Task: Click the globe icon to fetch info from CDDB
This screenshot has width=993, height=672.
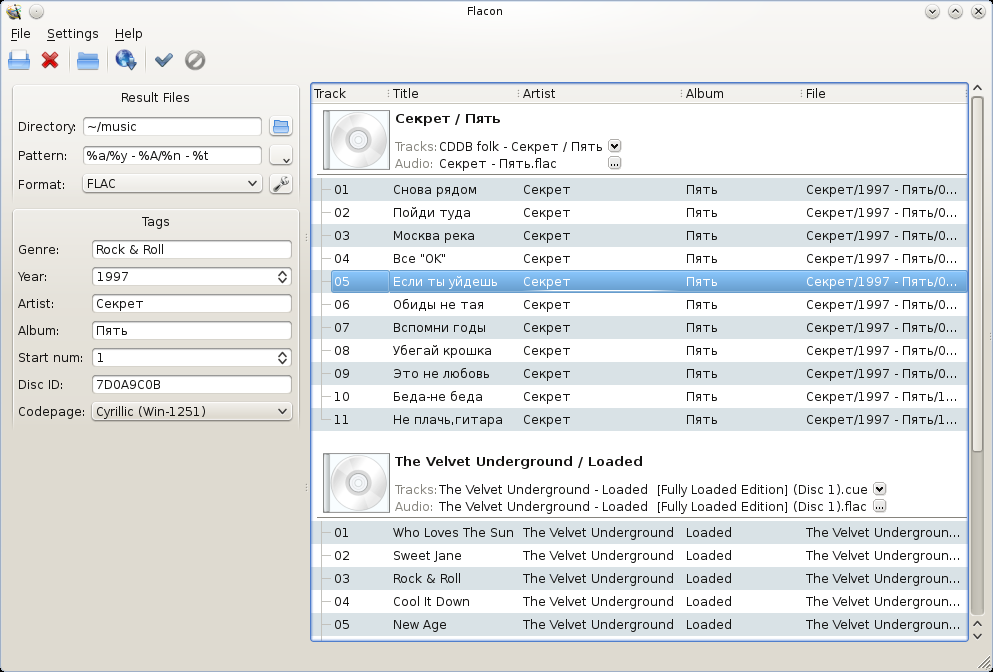Action: [x=125, y=60]
